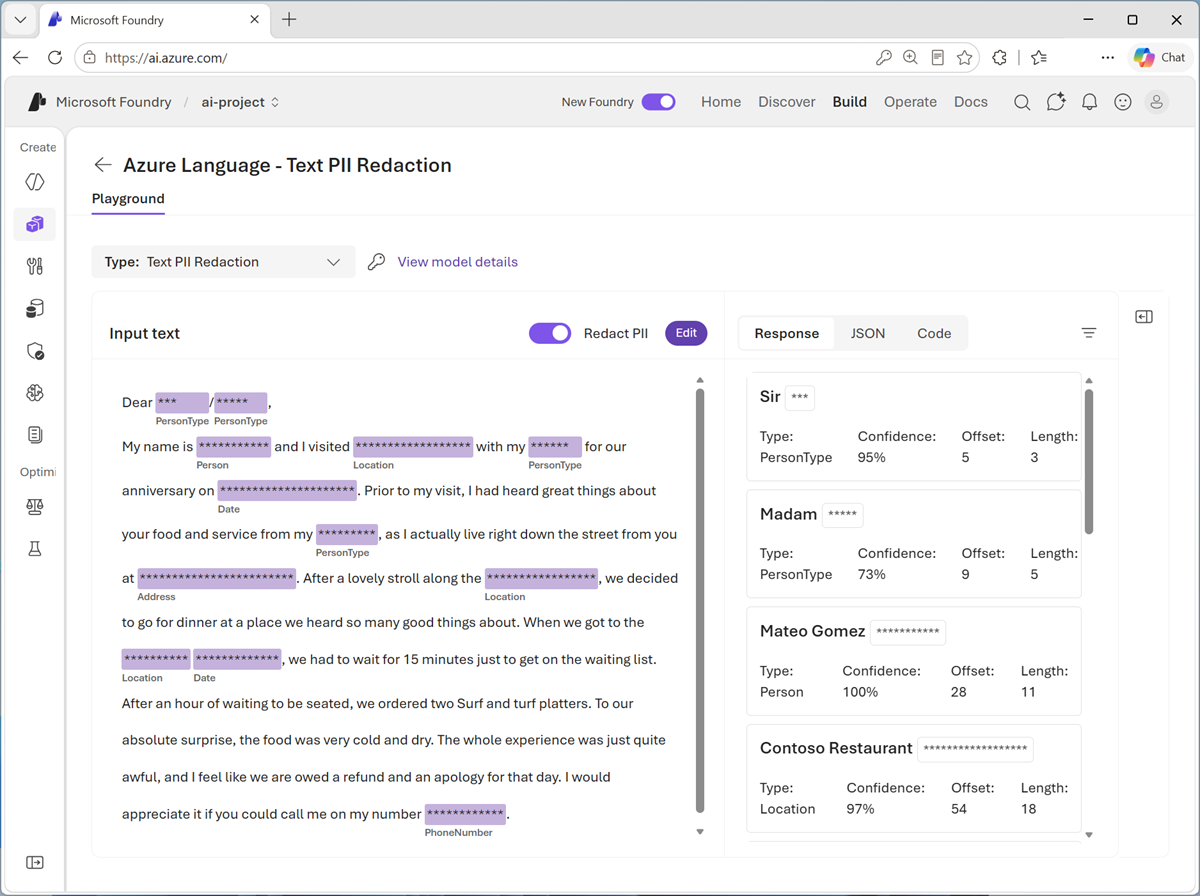Open the balance scale evaluation icon
Image resolution: width=1200 pixels, height=896 pixels.
35,506
